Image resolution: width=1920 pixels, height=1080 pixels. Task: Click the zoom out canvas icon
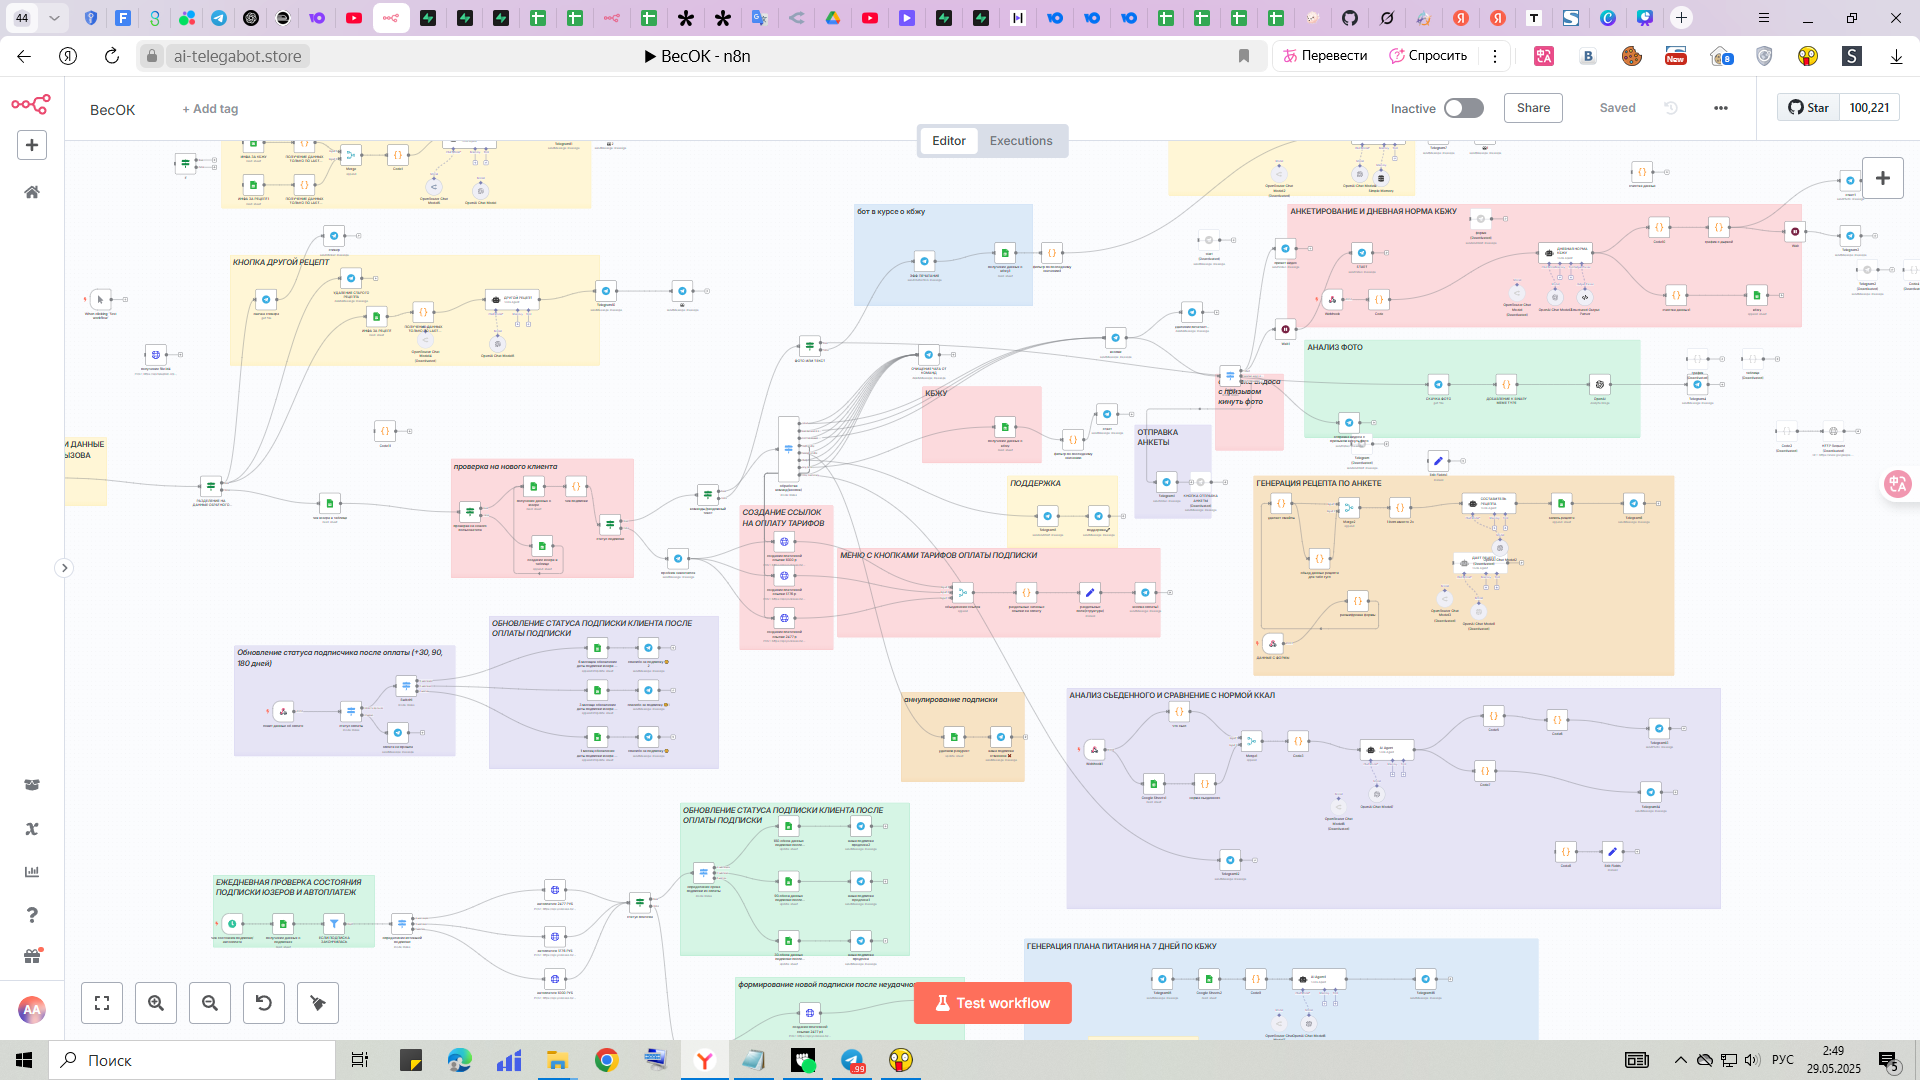click(210, 1003)
